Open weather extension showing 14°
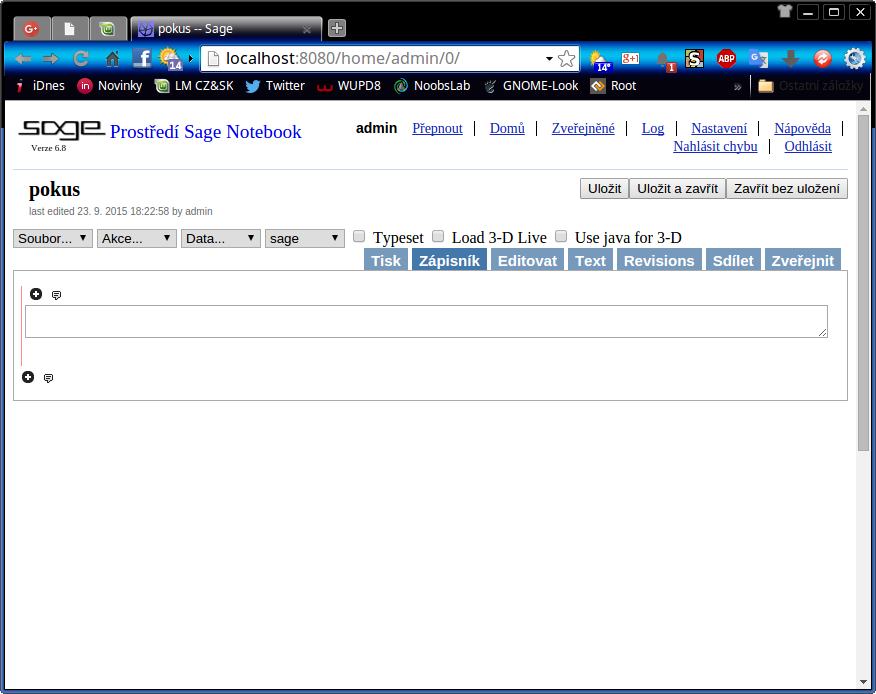Image resolution: width=876 pixels, height=694 pixels. (601, 60)
